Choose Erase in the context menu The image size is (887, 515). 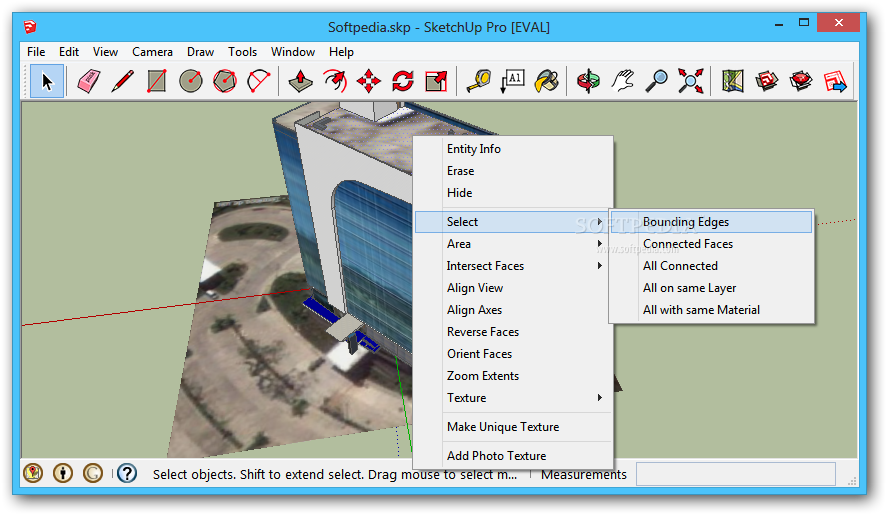(514, 171)
